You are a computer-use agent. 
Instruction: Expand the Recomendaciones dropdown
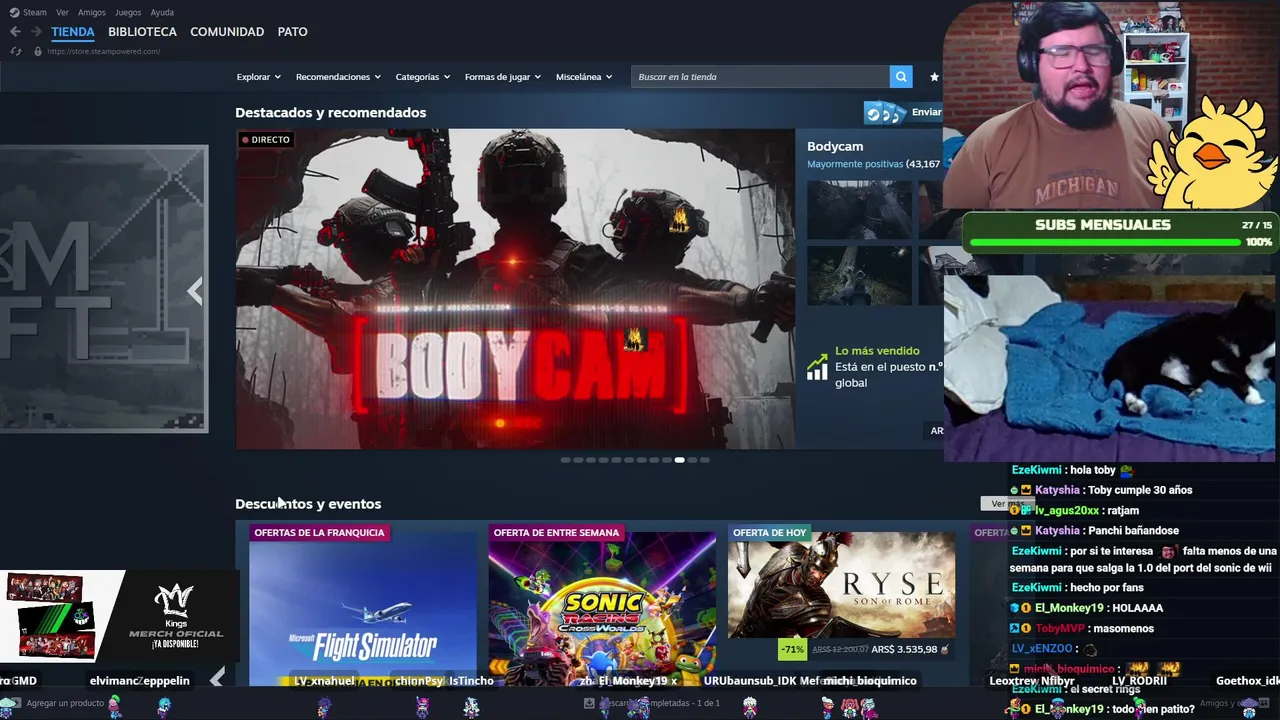[338, 77]
